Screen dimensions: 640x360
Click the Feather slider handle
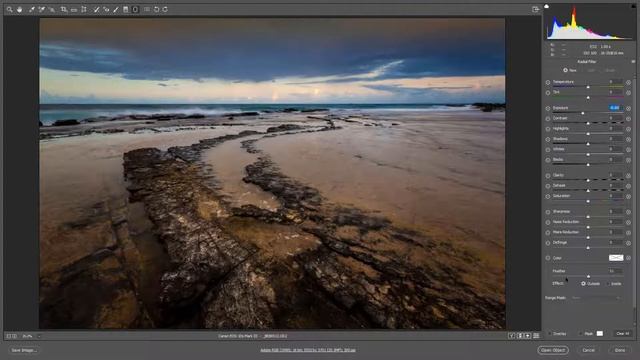[x=588, y=276]
